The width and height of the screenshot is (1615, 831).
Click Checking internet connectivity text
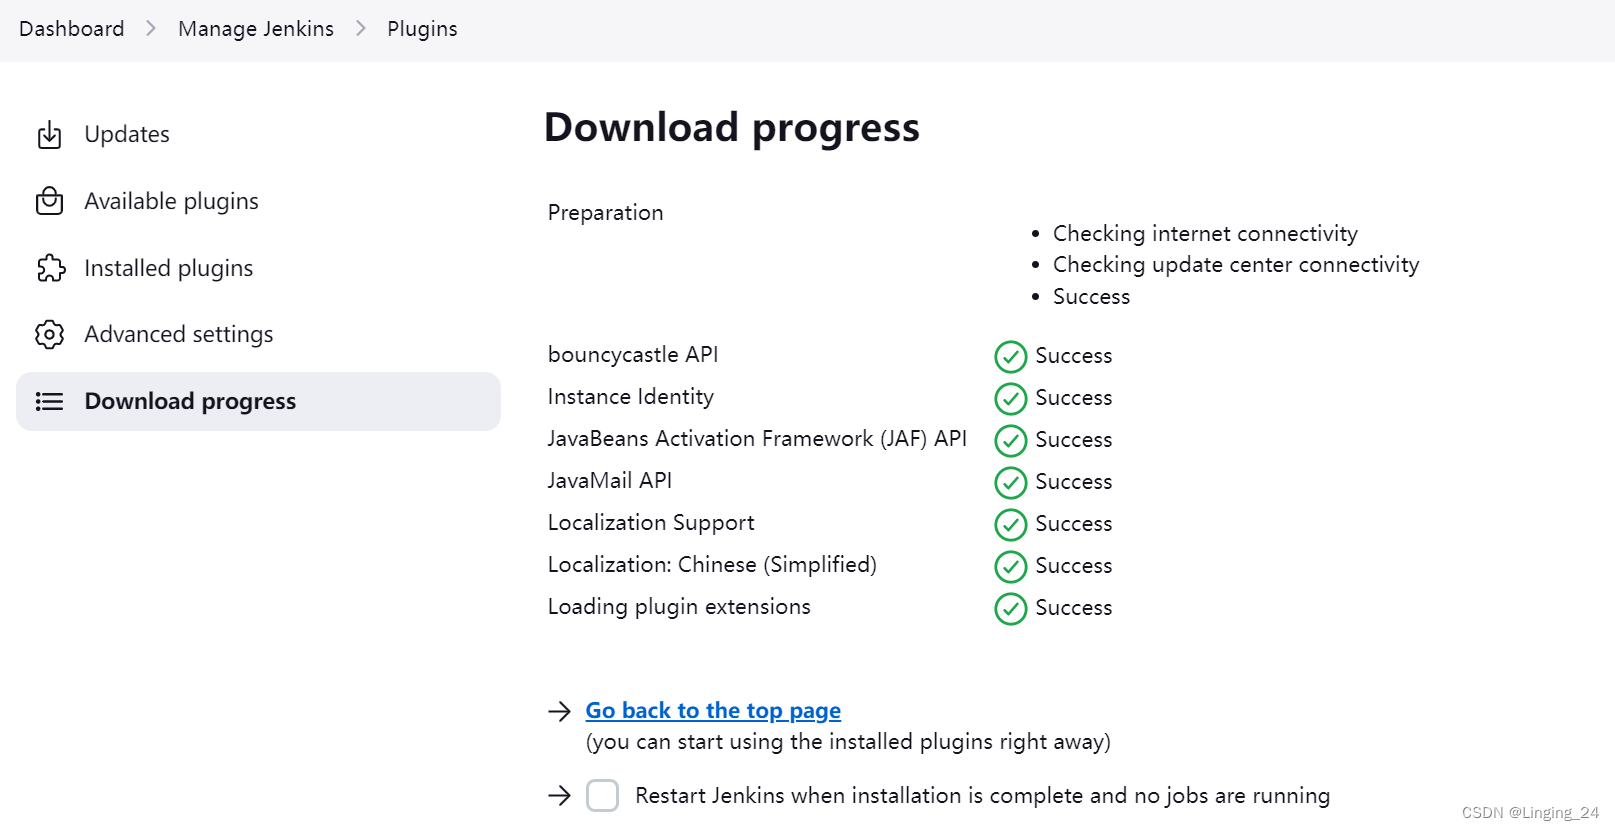tap(1205, 234)
